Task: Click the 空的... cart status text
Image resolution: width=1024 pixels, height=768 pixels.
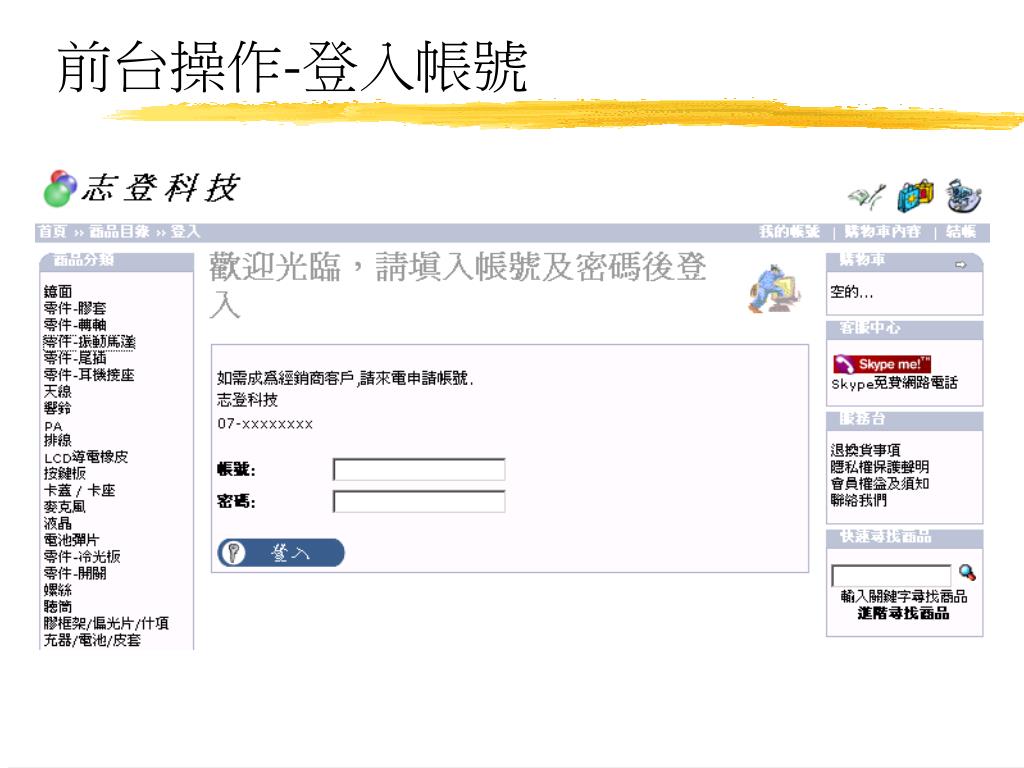Action: [x=852, y=292]
